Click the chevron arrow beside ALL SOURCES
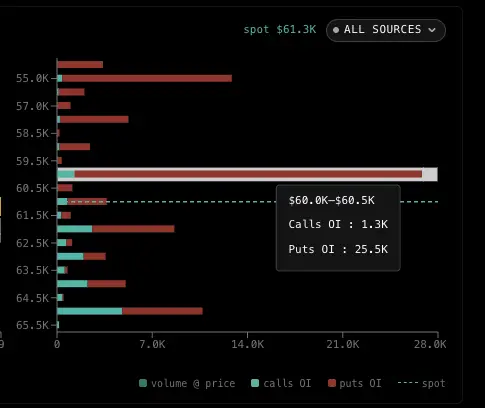 click(x=432, y=30)
